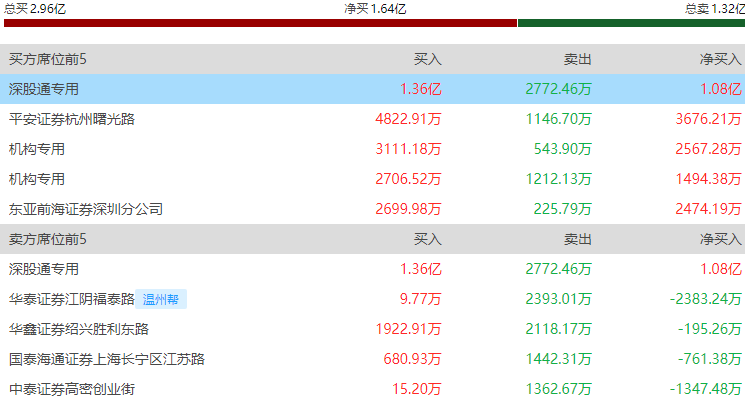This screenshot has width=745, height=399.
Task: Click the 买方席位前5 section header
Action: pos(48,59)
